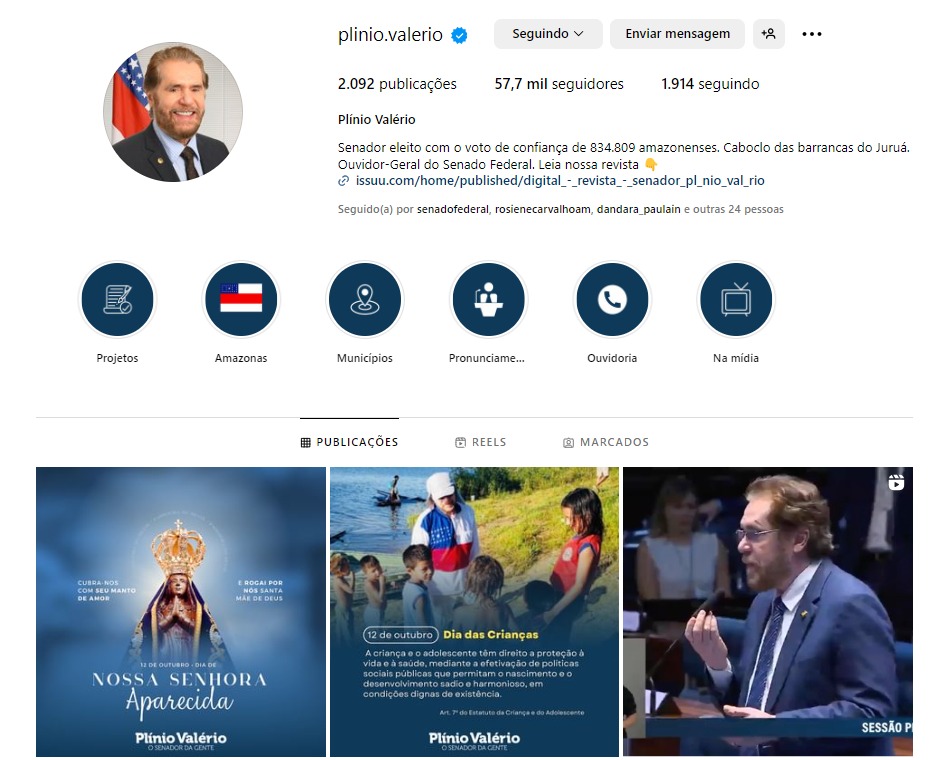Viewport: 939px width, 760px height.
Task: Click Enviar mensagem button
Action: 677,34
